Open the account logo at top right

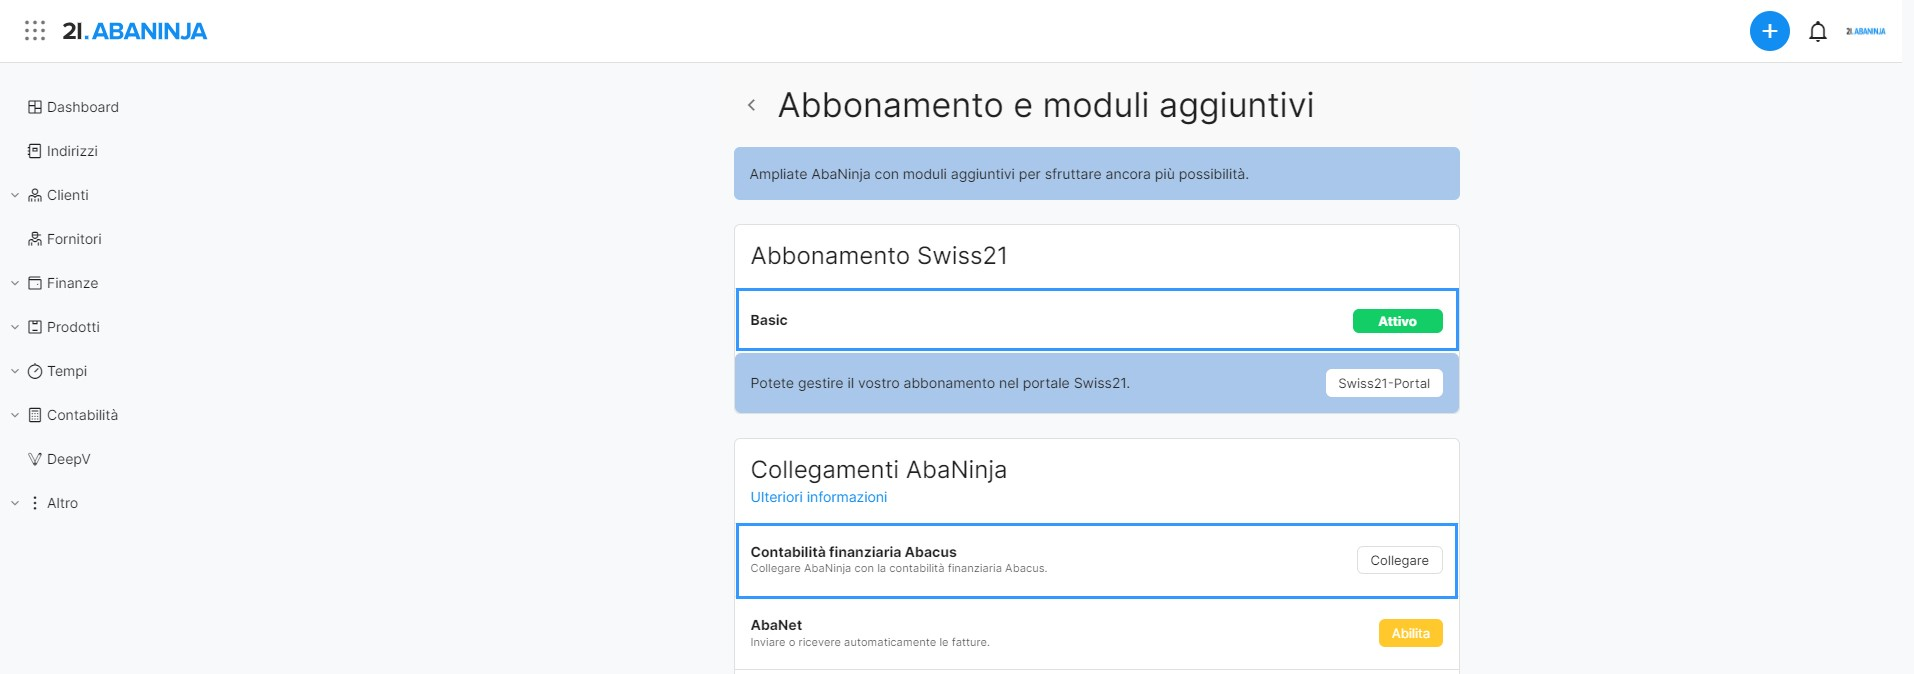coord(1865,31)
